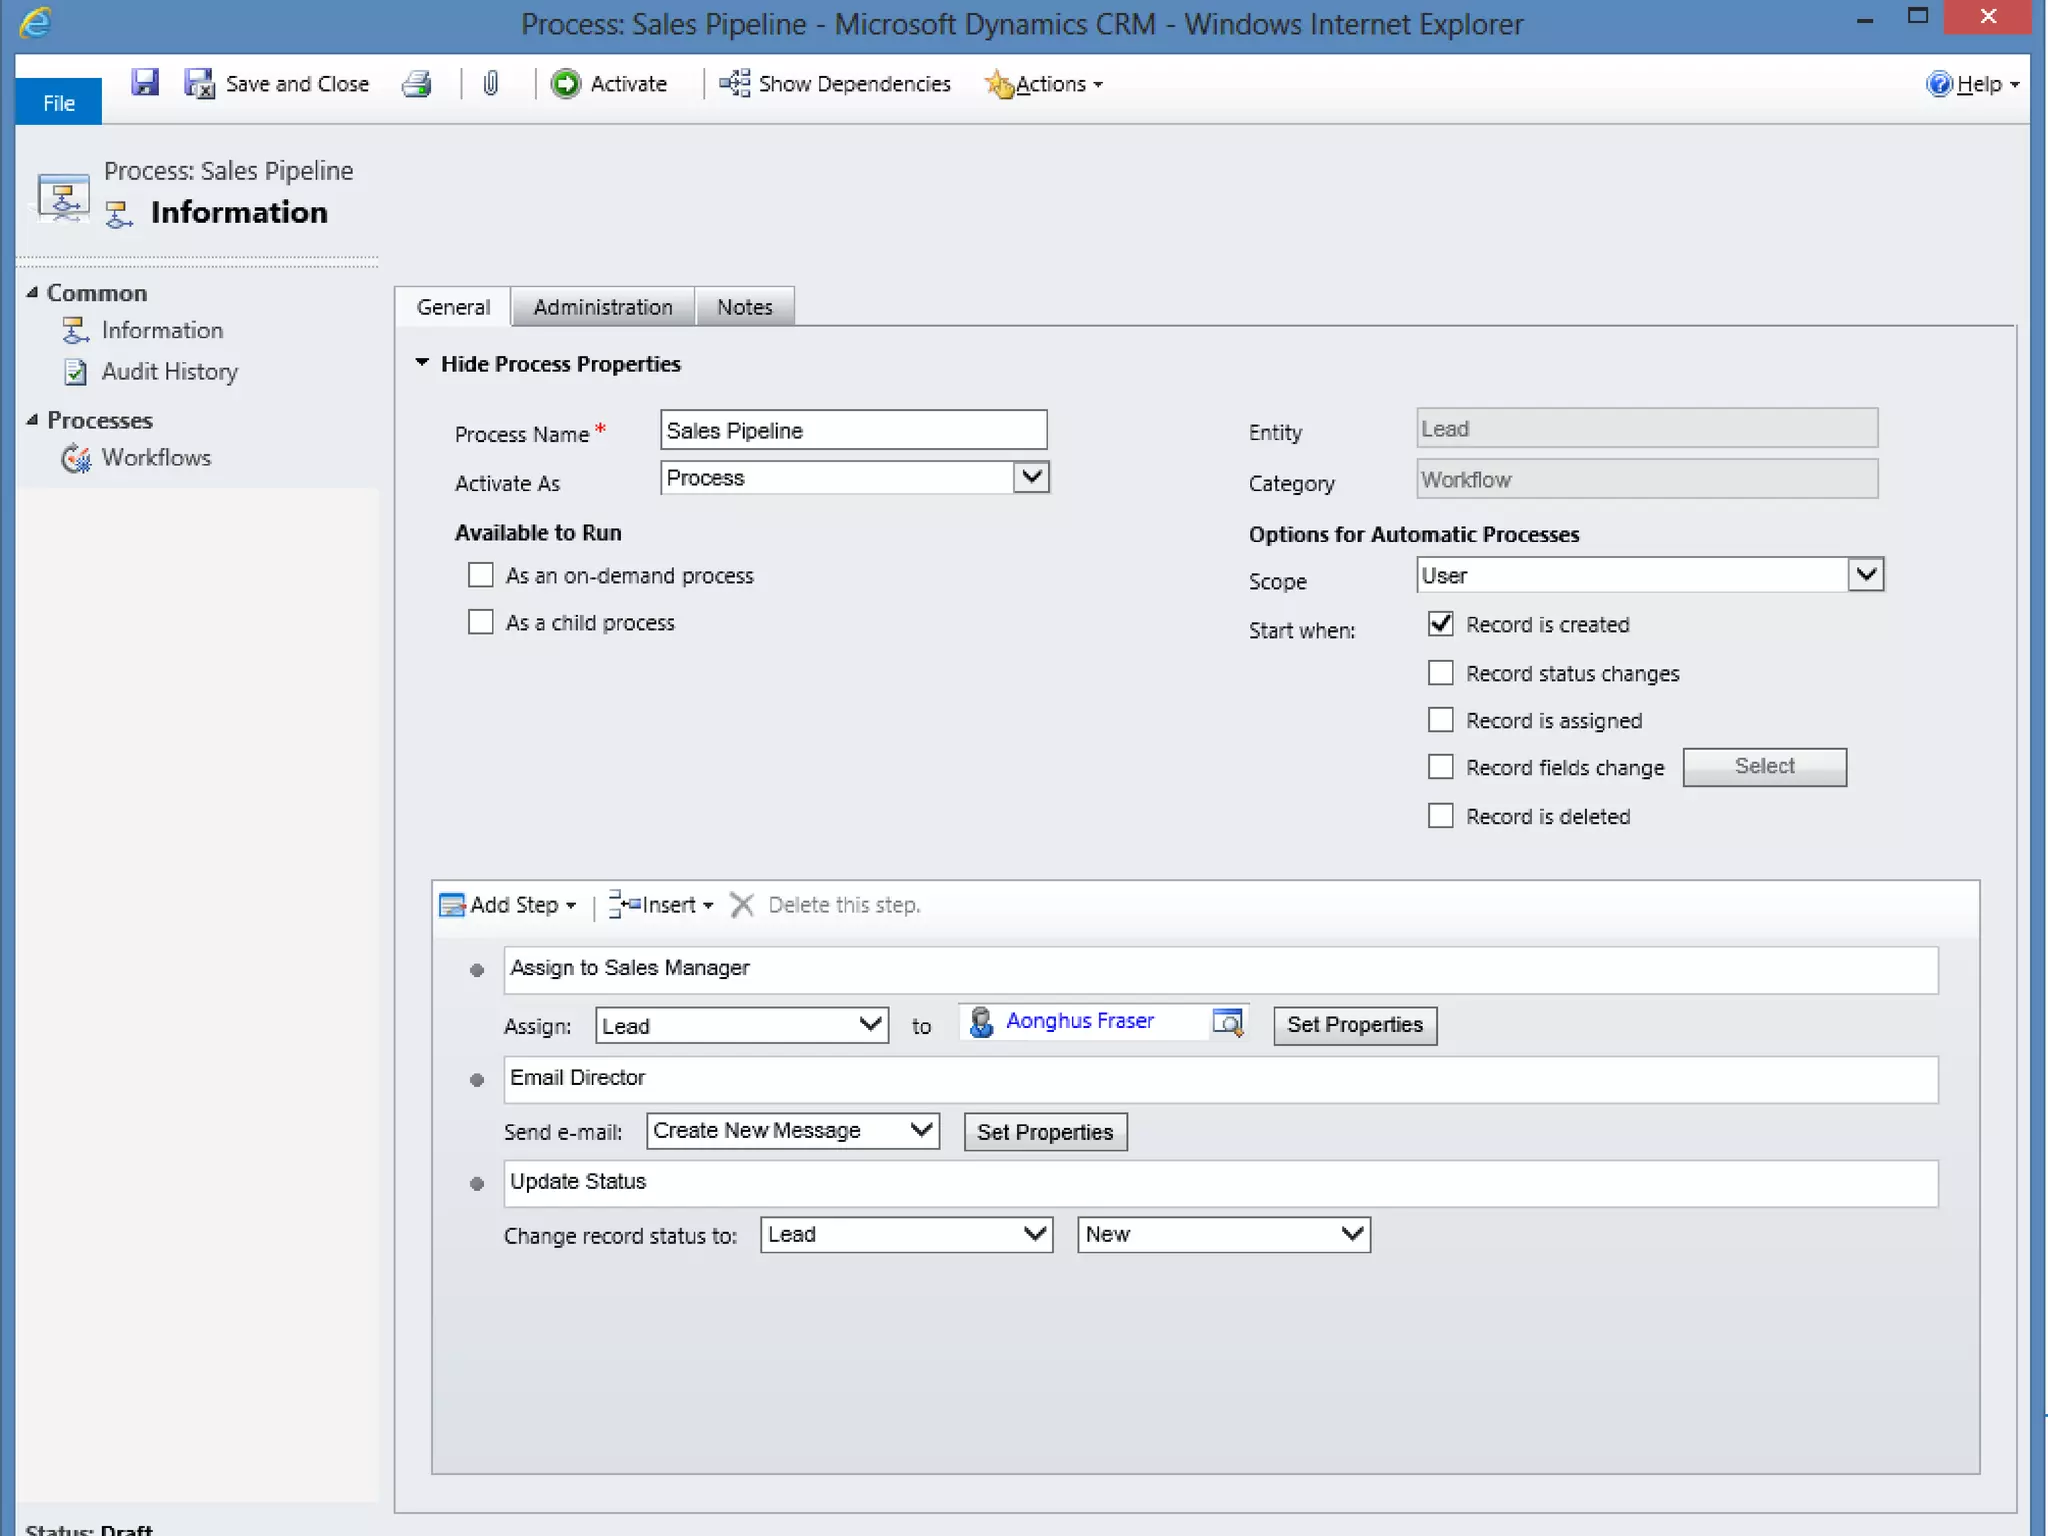
Task: Click the Aonghus Fraser link
Action: [x=1079, y=1021]
